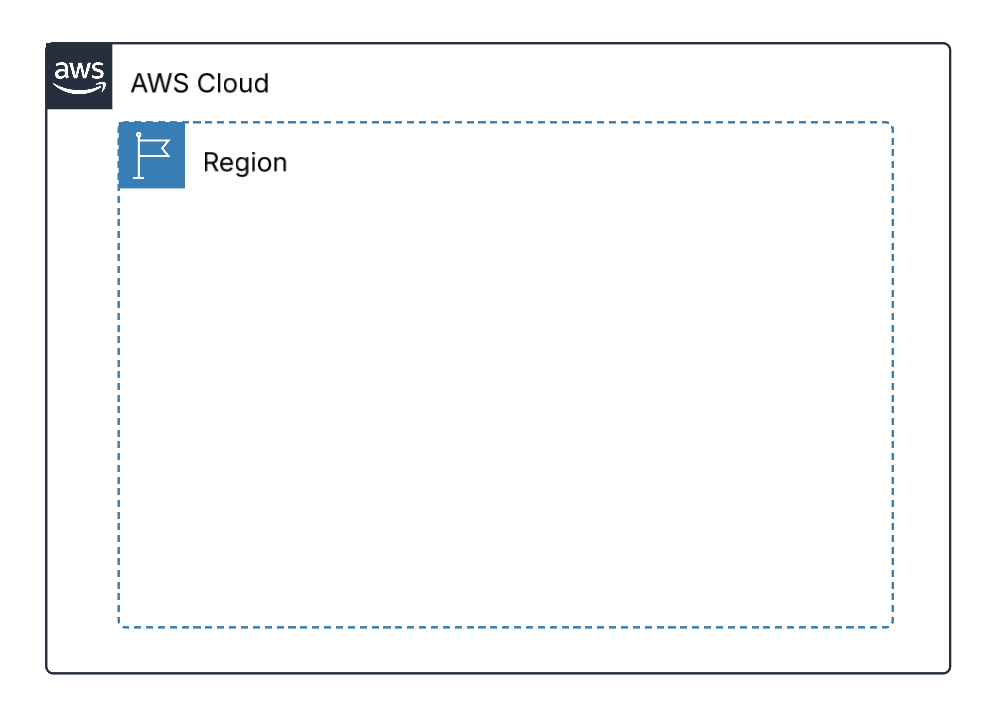
Task: Click the Region's dashed right border
Action: pos(892,375)
